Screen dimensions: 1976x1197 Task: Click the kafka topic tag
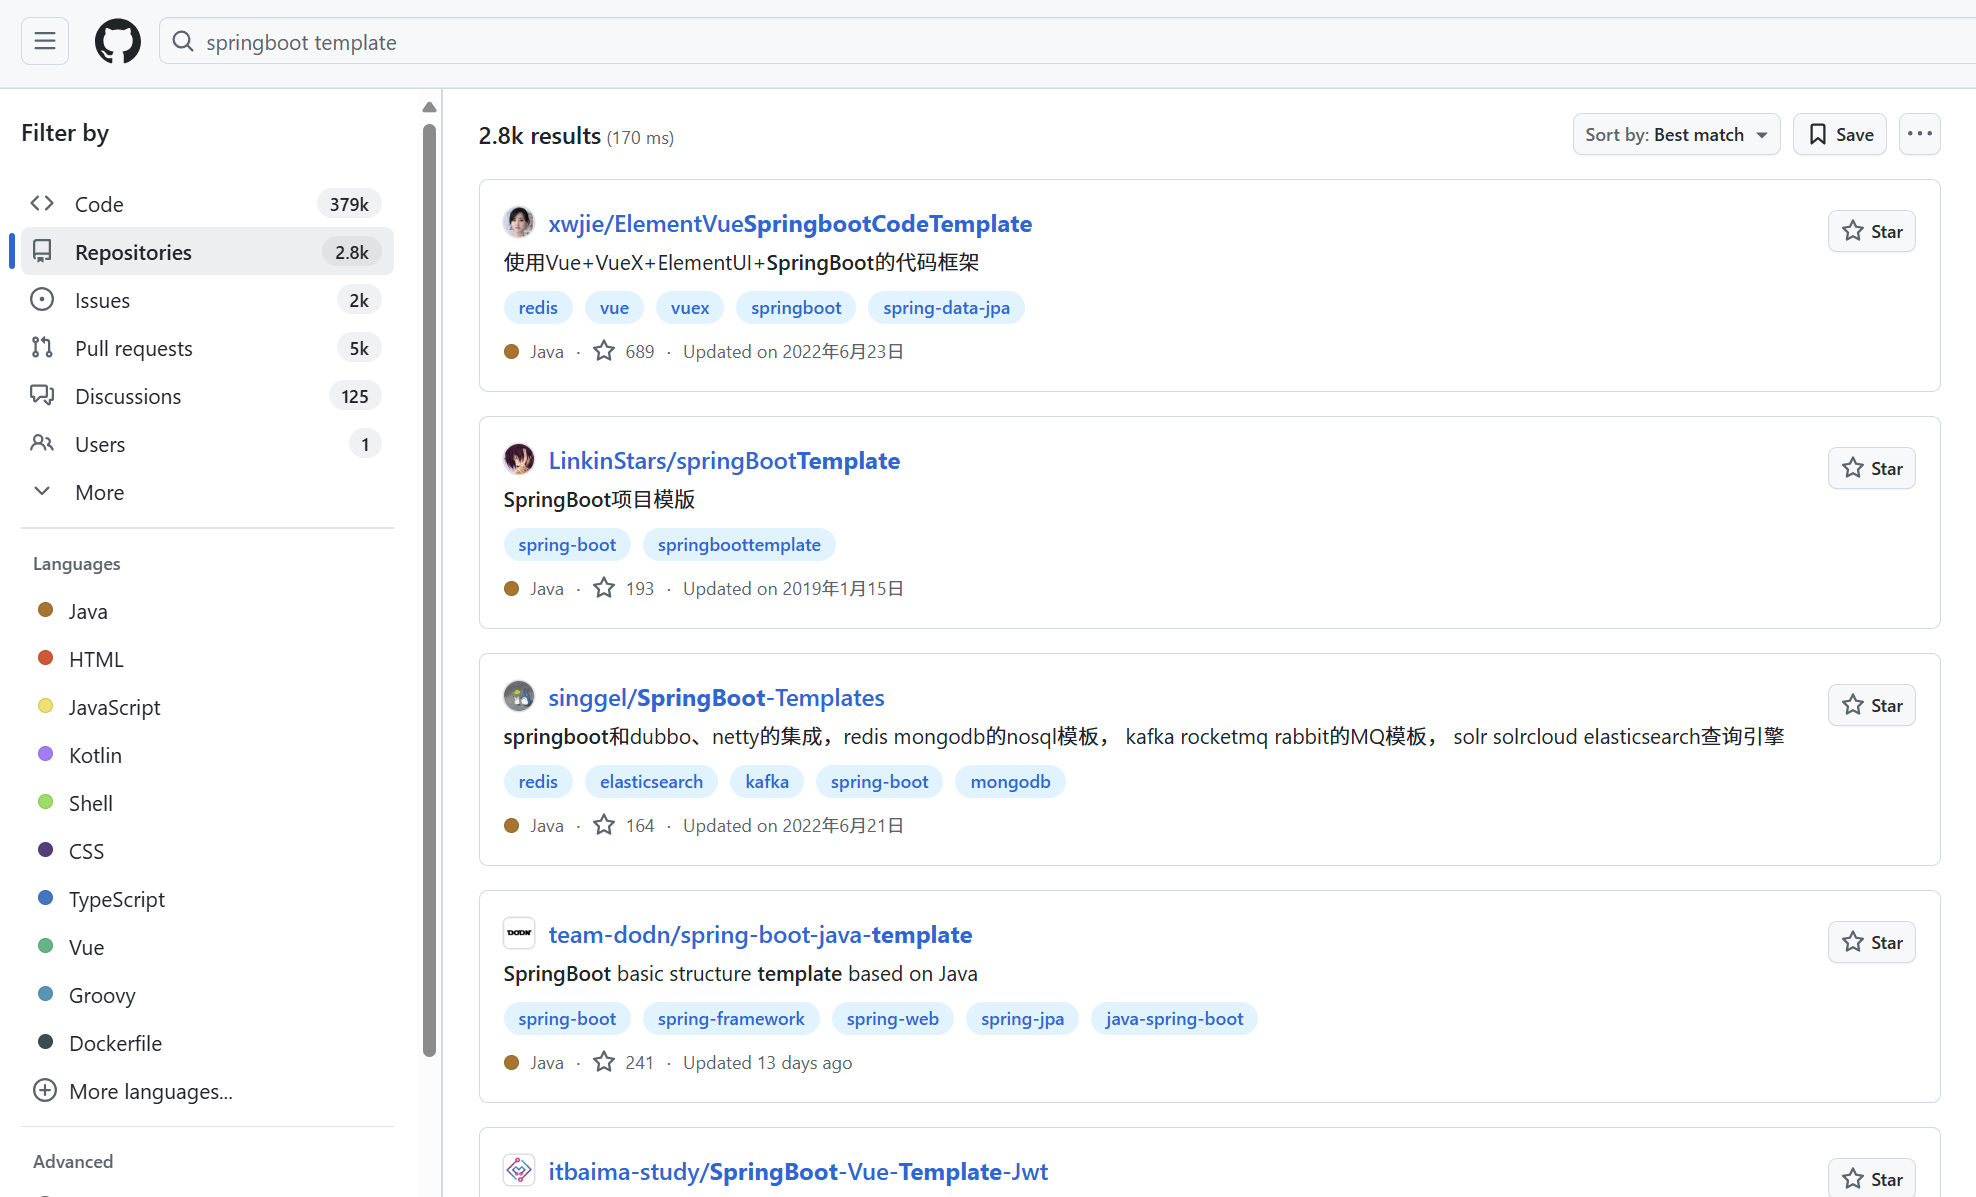pos(767,782)
